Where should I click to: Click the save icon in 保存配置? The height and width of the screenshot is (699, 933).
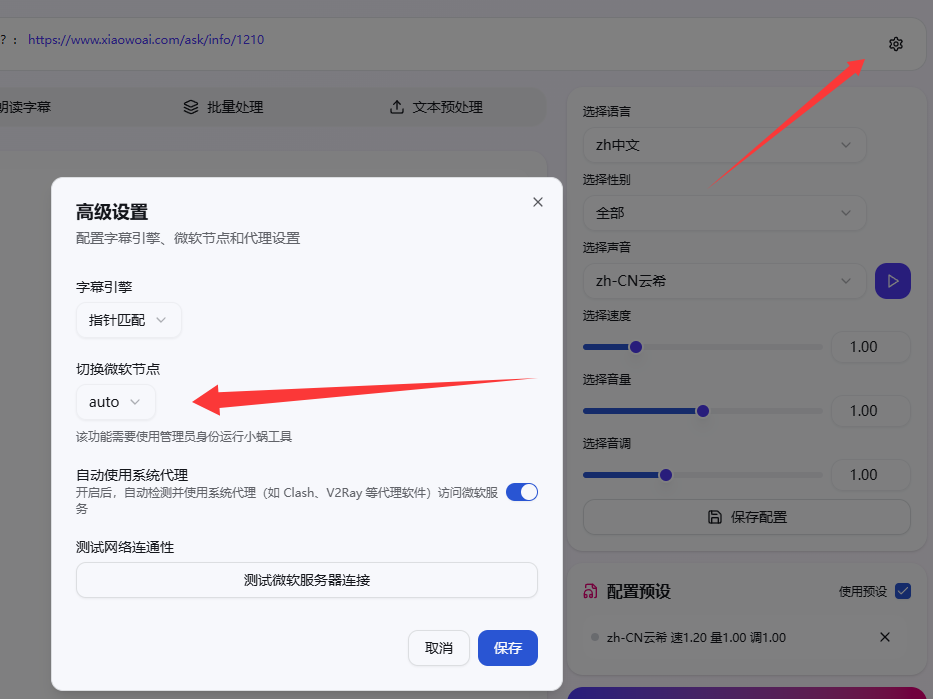click(x=715, y=517)
